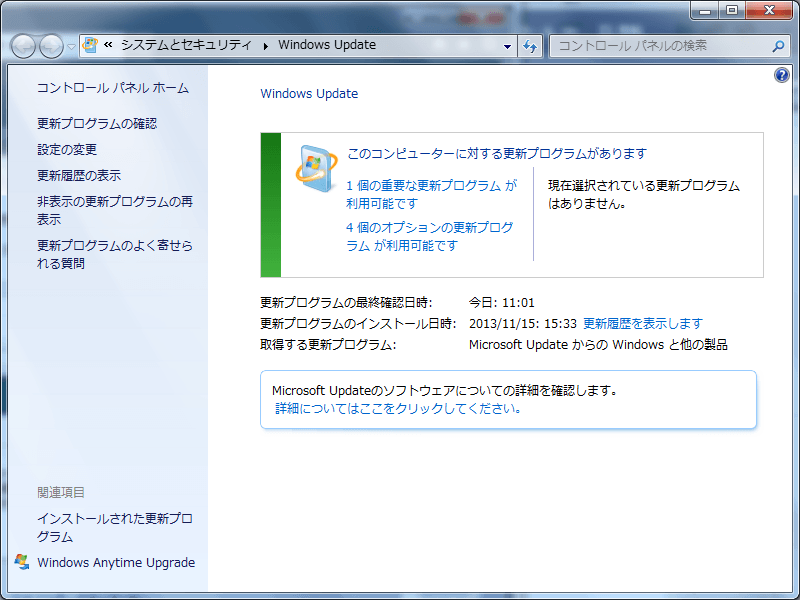Viewport: 800px width, 600px height.
Task: Click label 更新プログラムの最終確認日時
Action: tap(346, 303)
